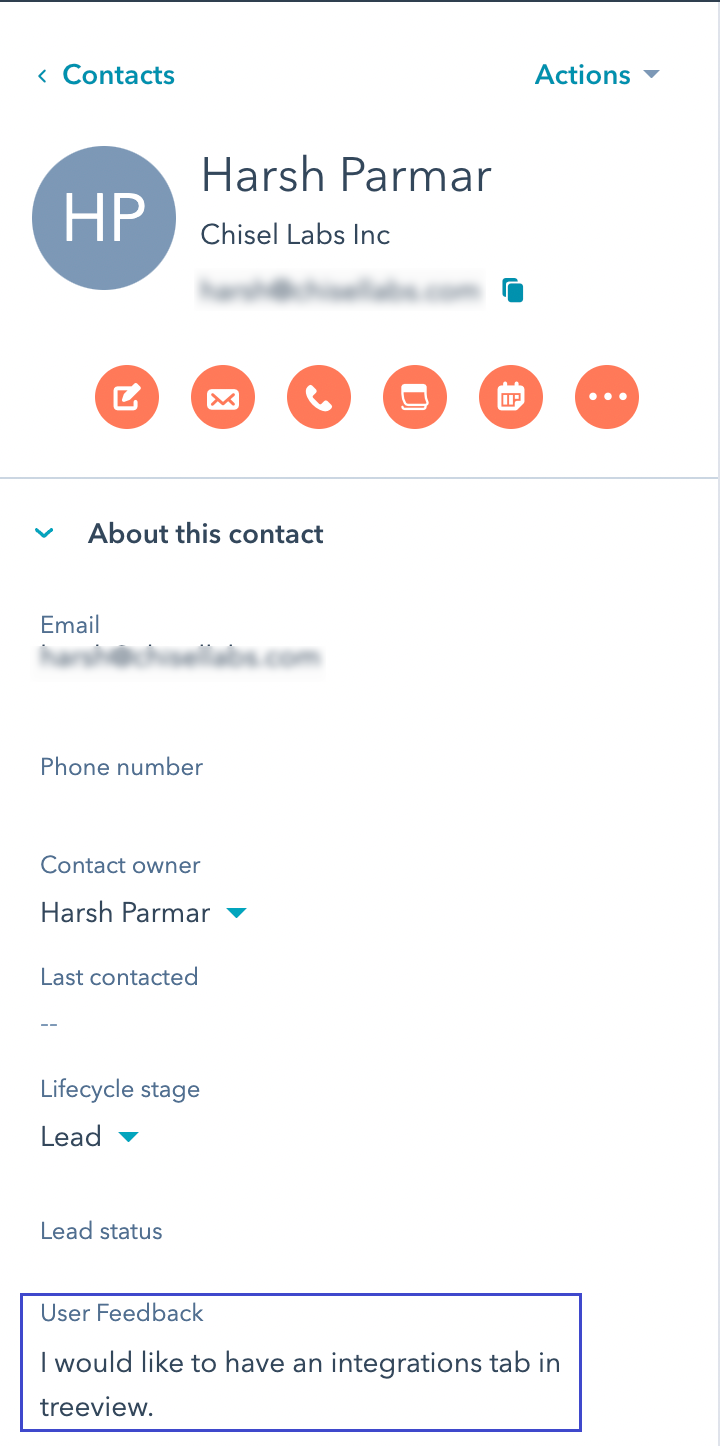Open the log activity icon
Screen dimensions: 720x1446
point(414,397)
